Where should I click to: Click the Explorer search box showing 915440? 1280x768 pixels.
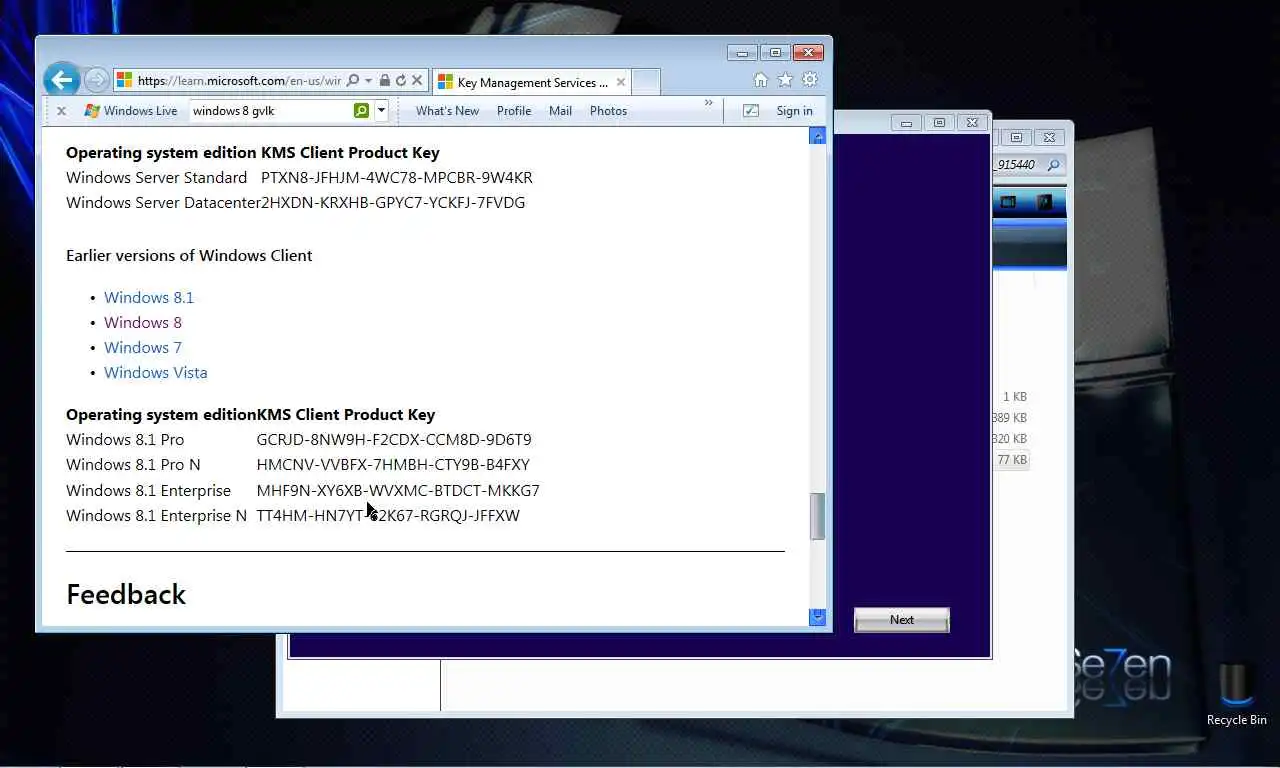(1028, 165)
